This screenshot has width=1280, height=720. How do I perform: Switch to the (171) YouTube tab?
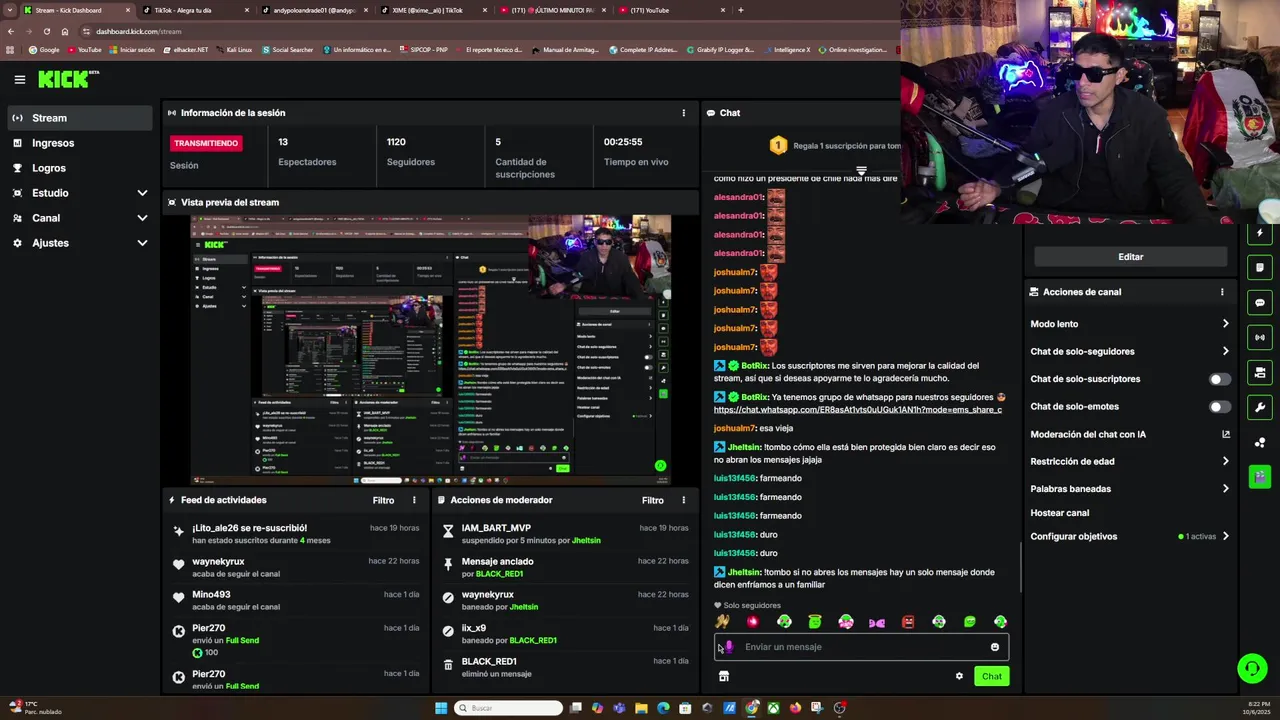point(672,10)
